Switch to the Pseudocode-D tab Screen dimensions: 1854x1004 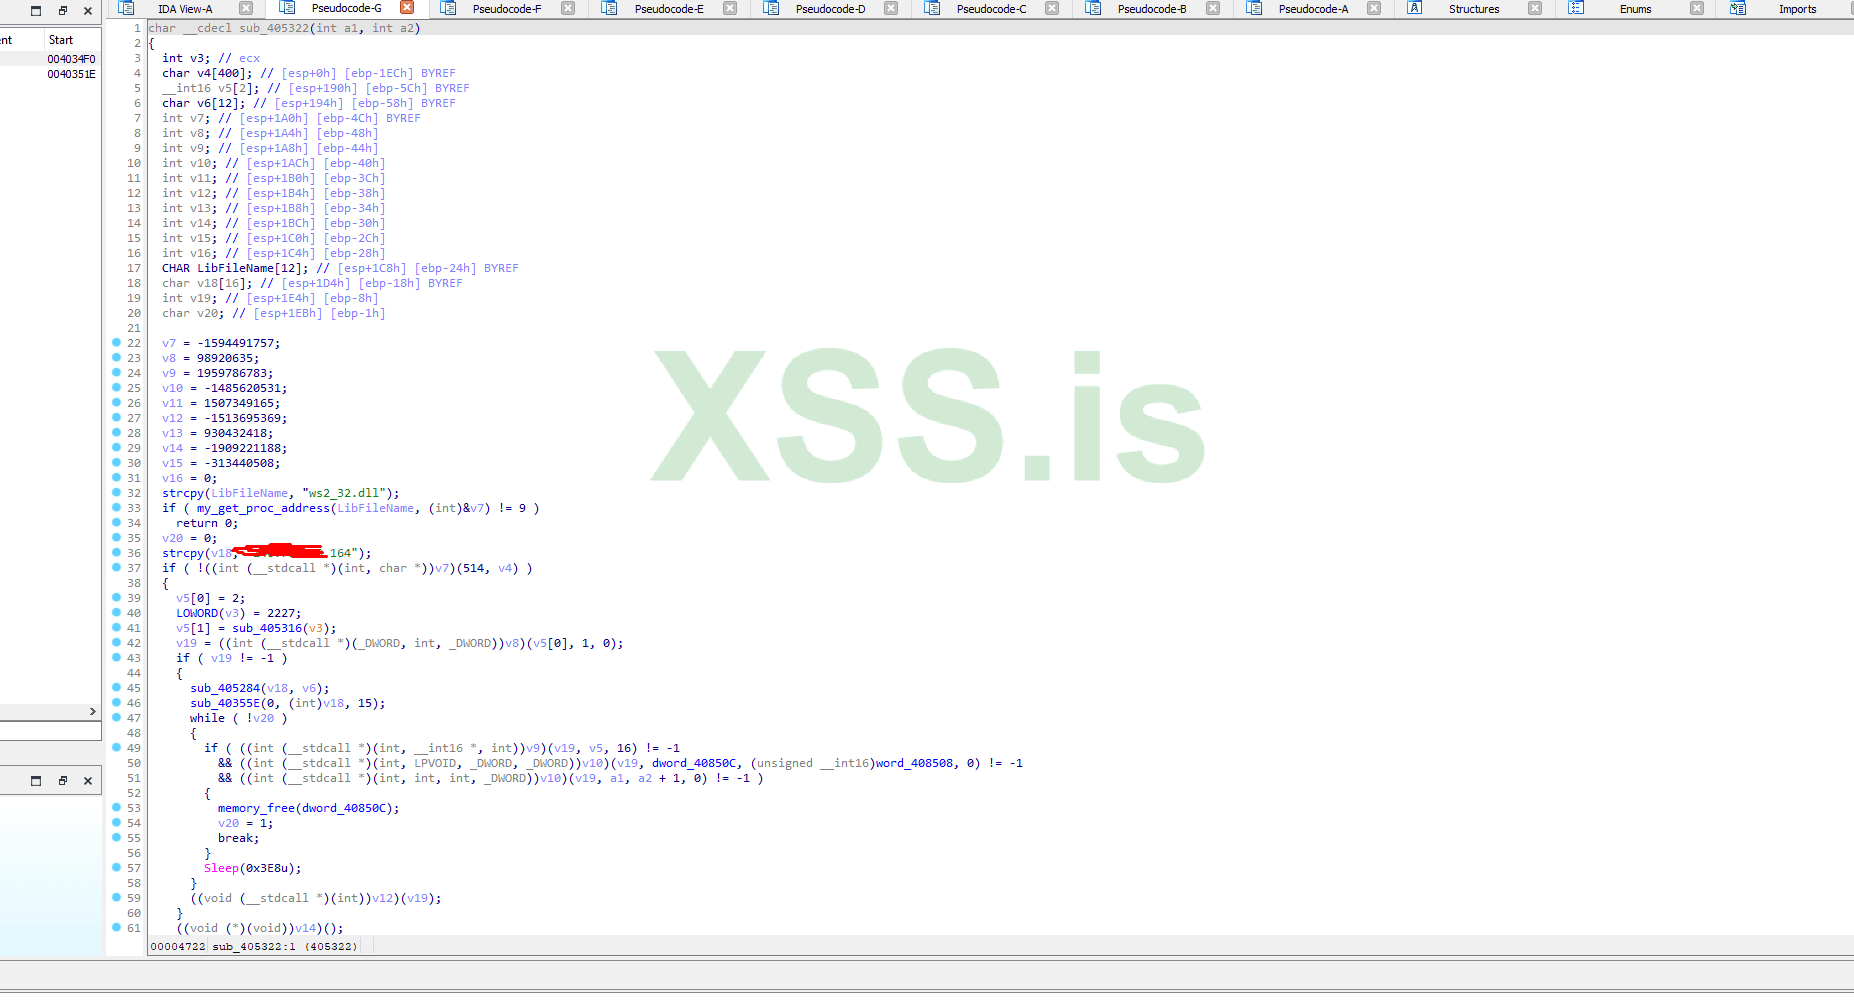tap(830, 9)
